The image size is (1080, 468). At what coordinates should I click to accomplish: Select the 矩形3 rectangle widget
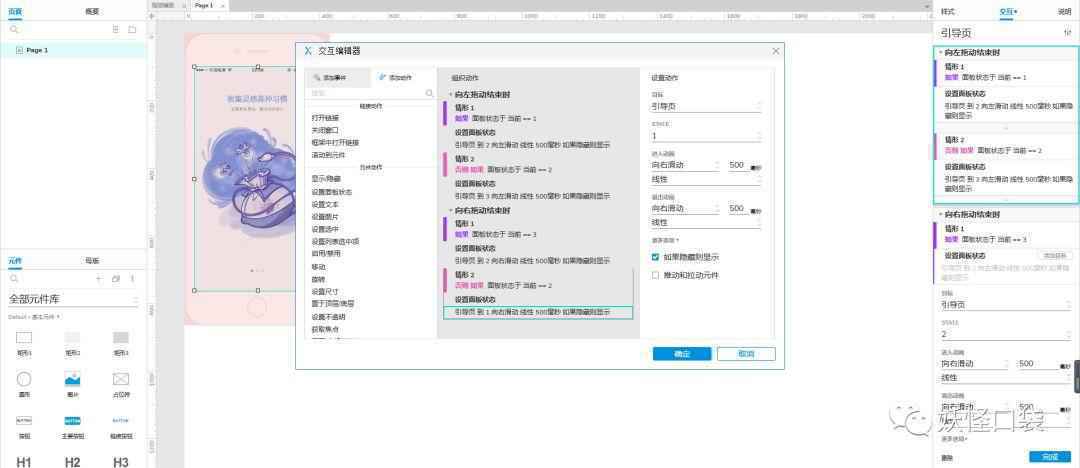[x=121, y=342]
